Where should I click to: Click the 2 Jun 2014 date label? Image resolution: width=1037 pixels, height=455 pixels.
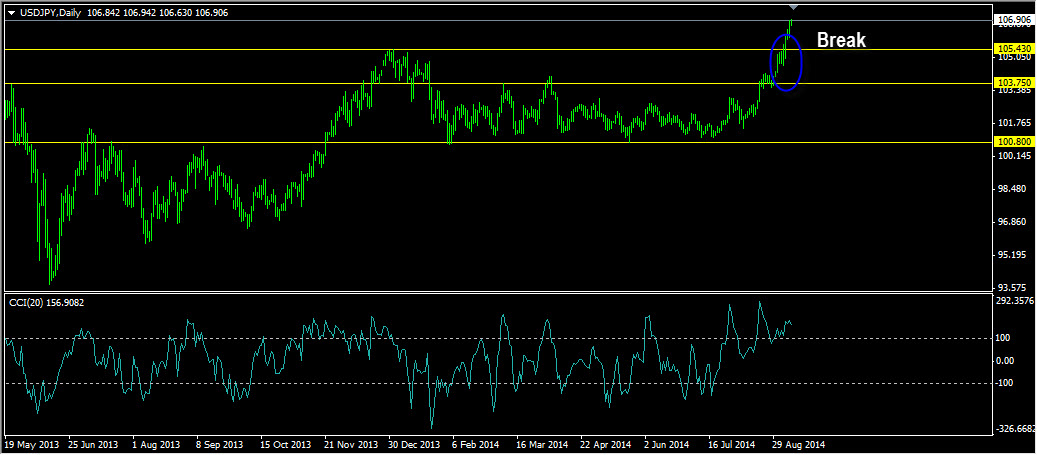tap(667, 444)
